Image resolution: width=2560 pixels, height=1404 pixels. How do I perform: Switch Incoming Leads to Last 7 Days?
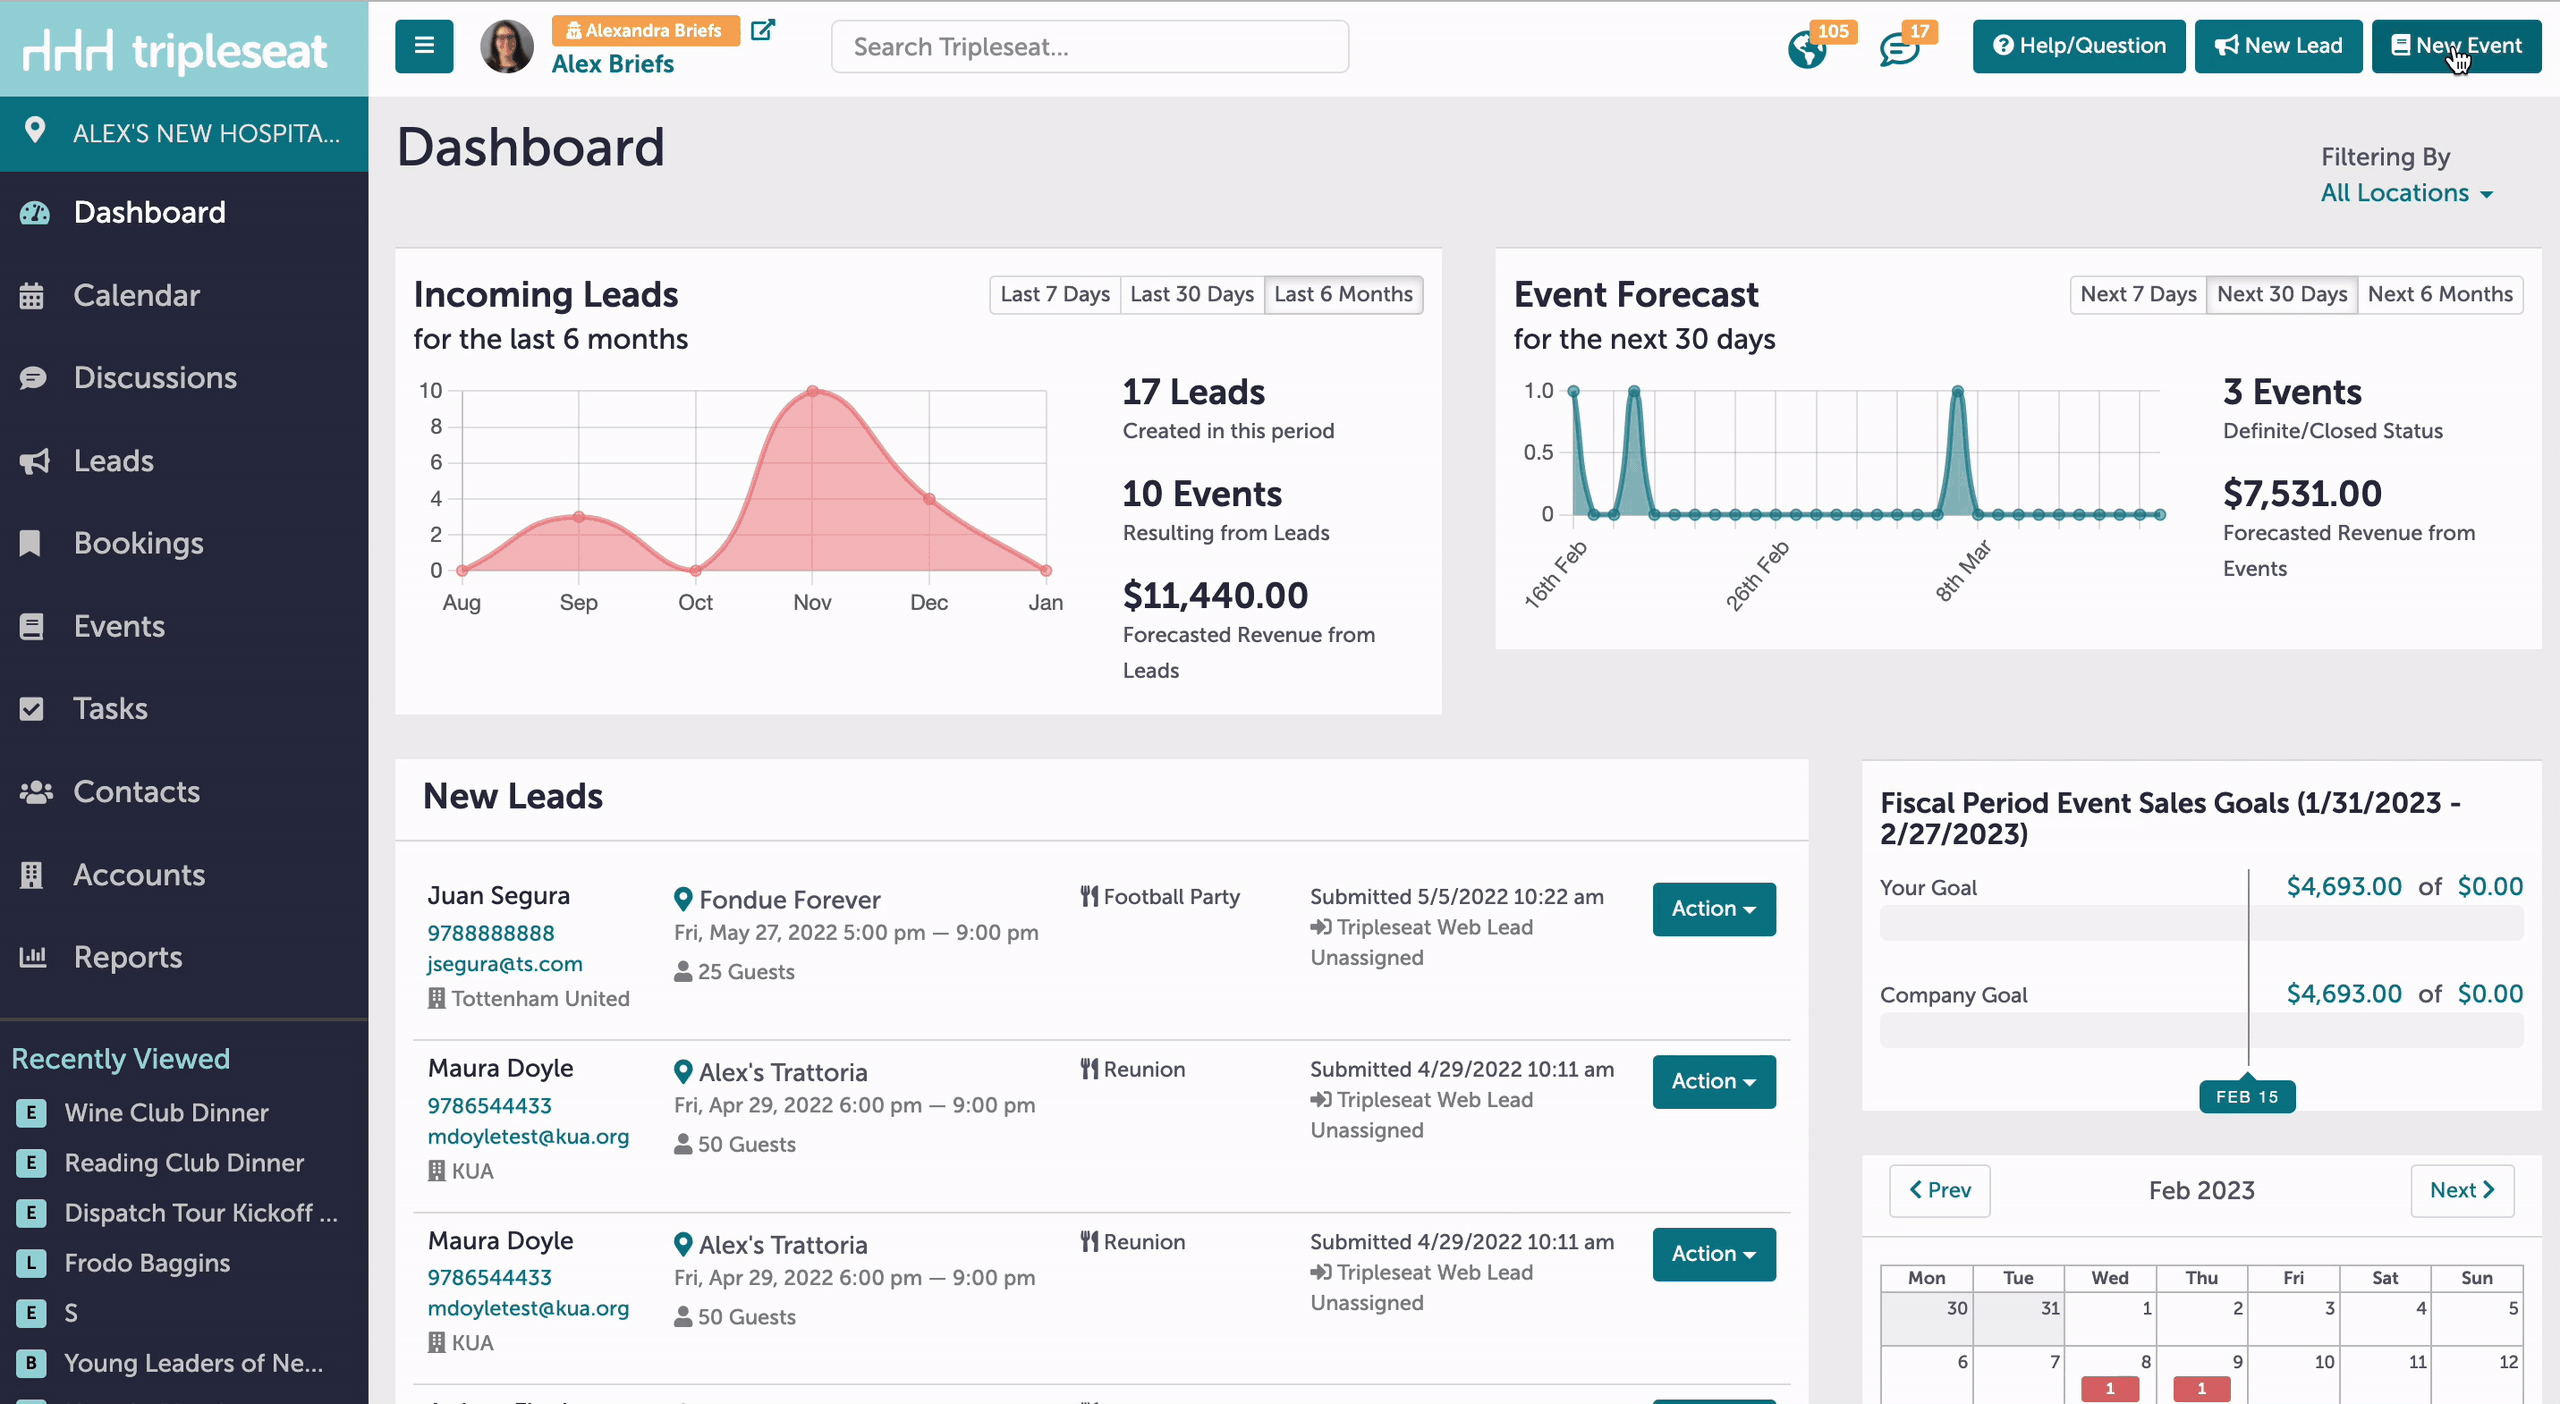pyautogui.click(x=1055, y=294)
